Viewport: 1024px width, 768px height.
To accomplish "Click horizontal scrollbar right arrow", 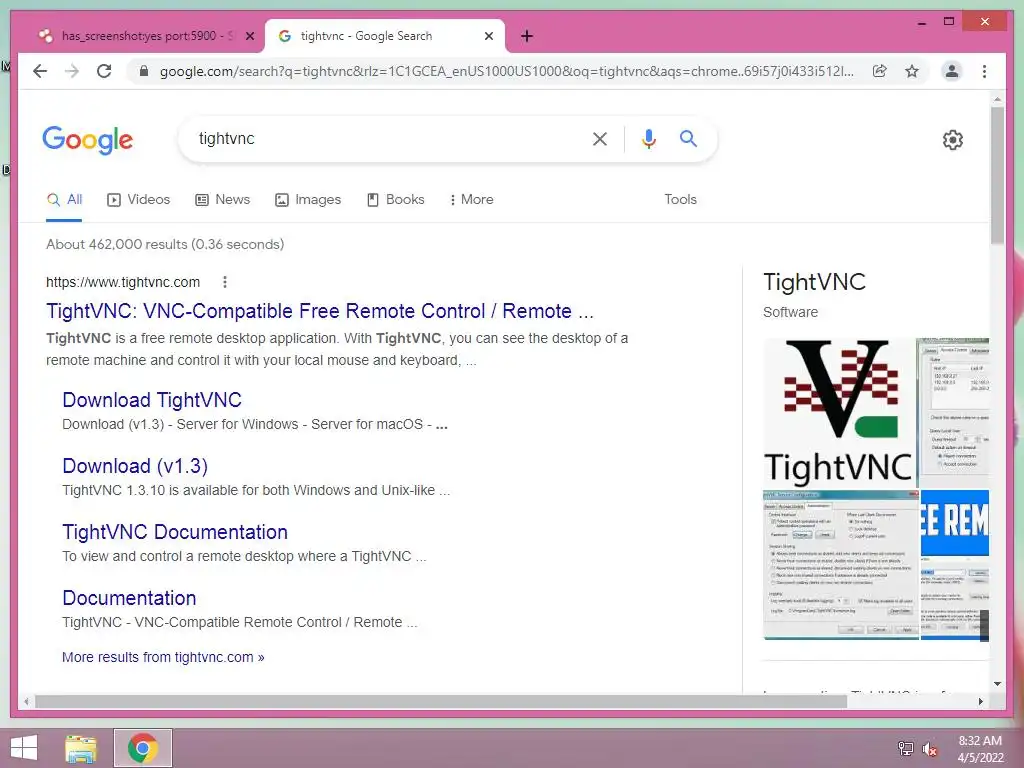I will coord(980,701).
